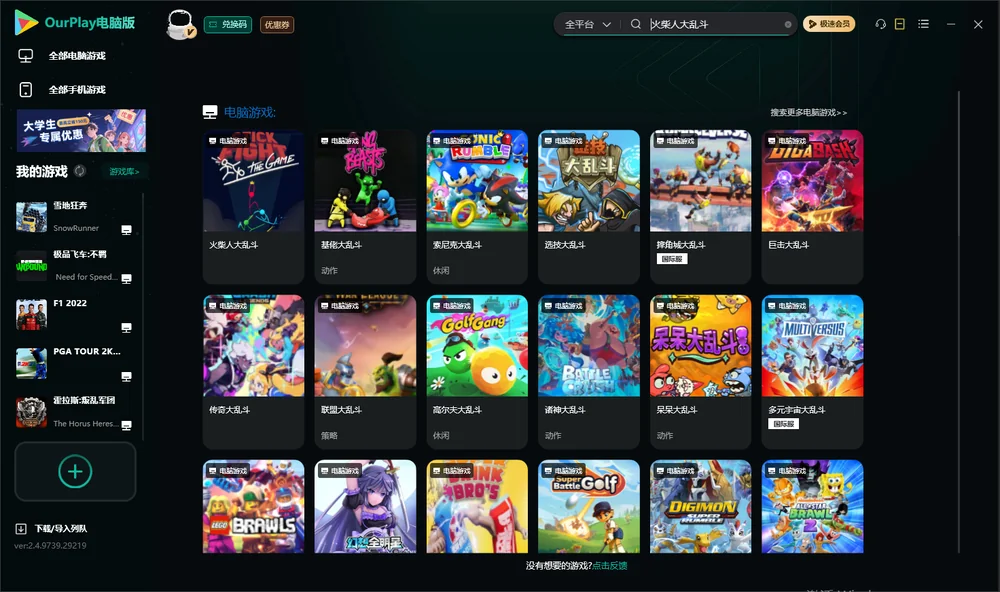Open 选技大乱斗 game card
Screen dimensions: 1000x592
[x=589, y=207]
